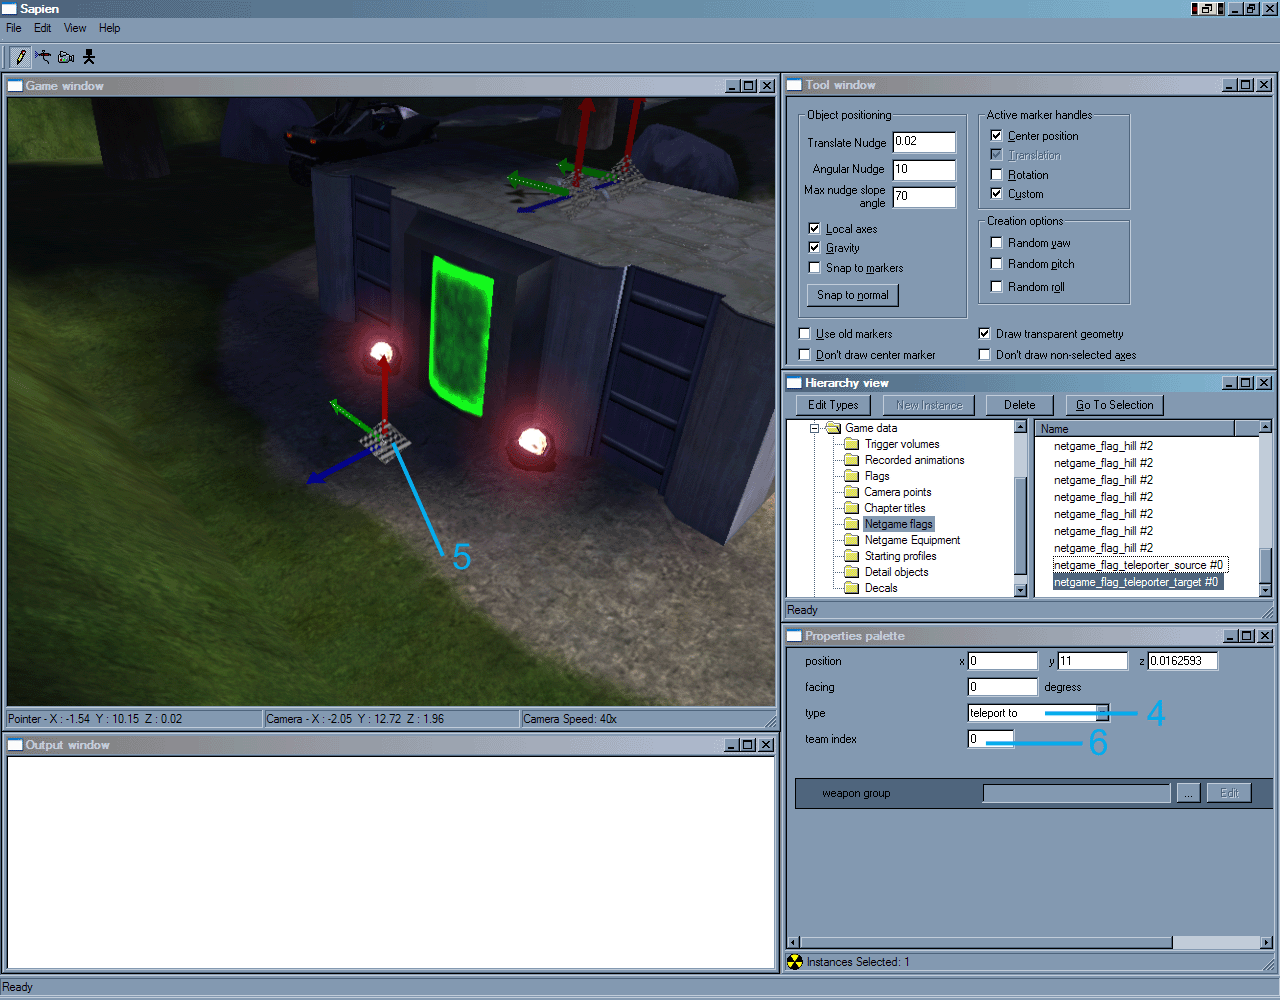Click the Properties palette horizontal scrollbar
This screenshot has height=1000, width=1280.
pos(1030,942)
